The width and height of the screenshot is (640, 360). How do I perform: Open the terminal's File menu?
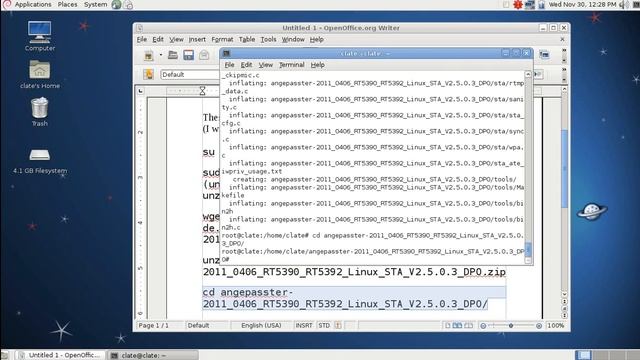tap(229, 65)
